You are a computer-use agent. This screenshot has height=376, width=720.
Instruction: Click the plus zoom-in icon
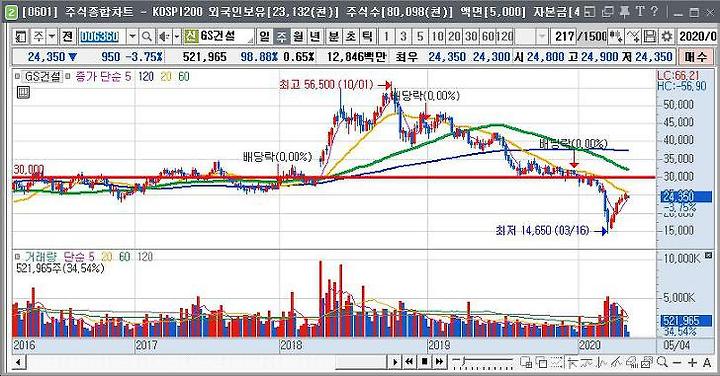pos(692,363)
